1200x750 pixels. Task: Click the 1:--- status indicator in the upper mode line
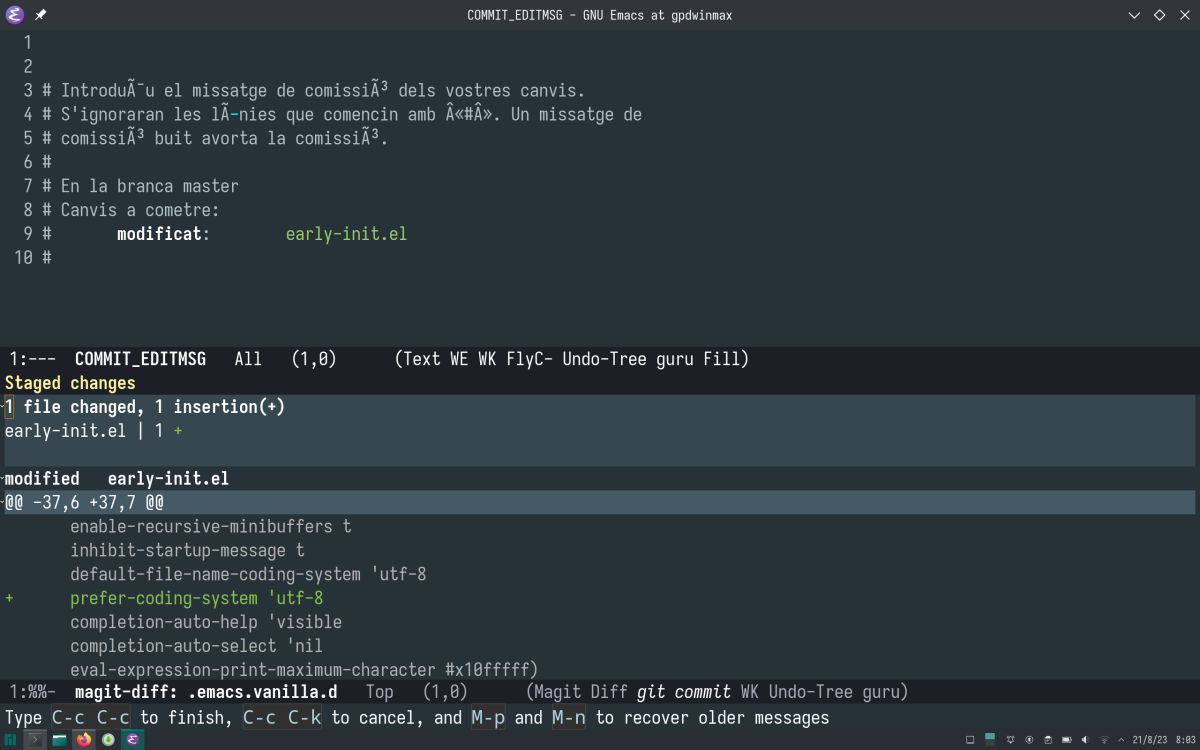32,359
